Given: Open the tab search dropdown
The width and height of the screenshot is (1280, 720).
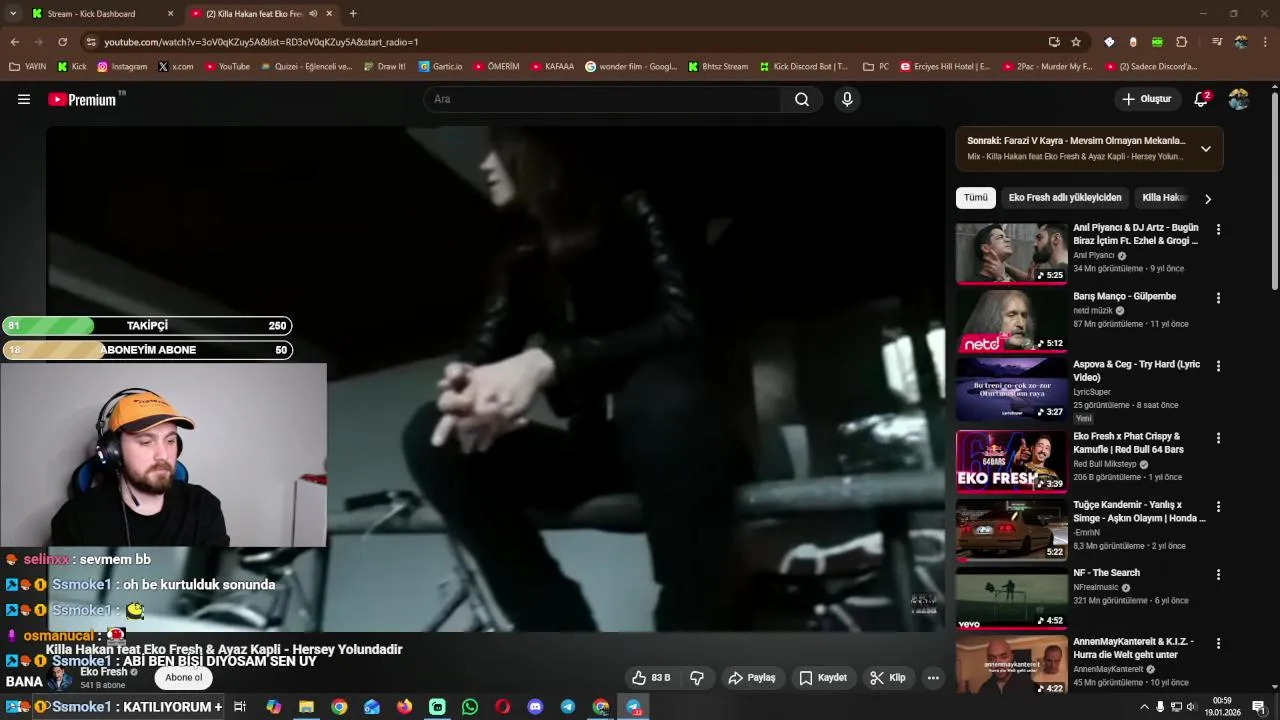Looking at the screenshot, I should pyautogui.click(x=13, y=13).
